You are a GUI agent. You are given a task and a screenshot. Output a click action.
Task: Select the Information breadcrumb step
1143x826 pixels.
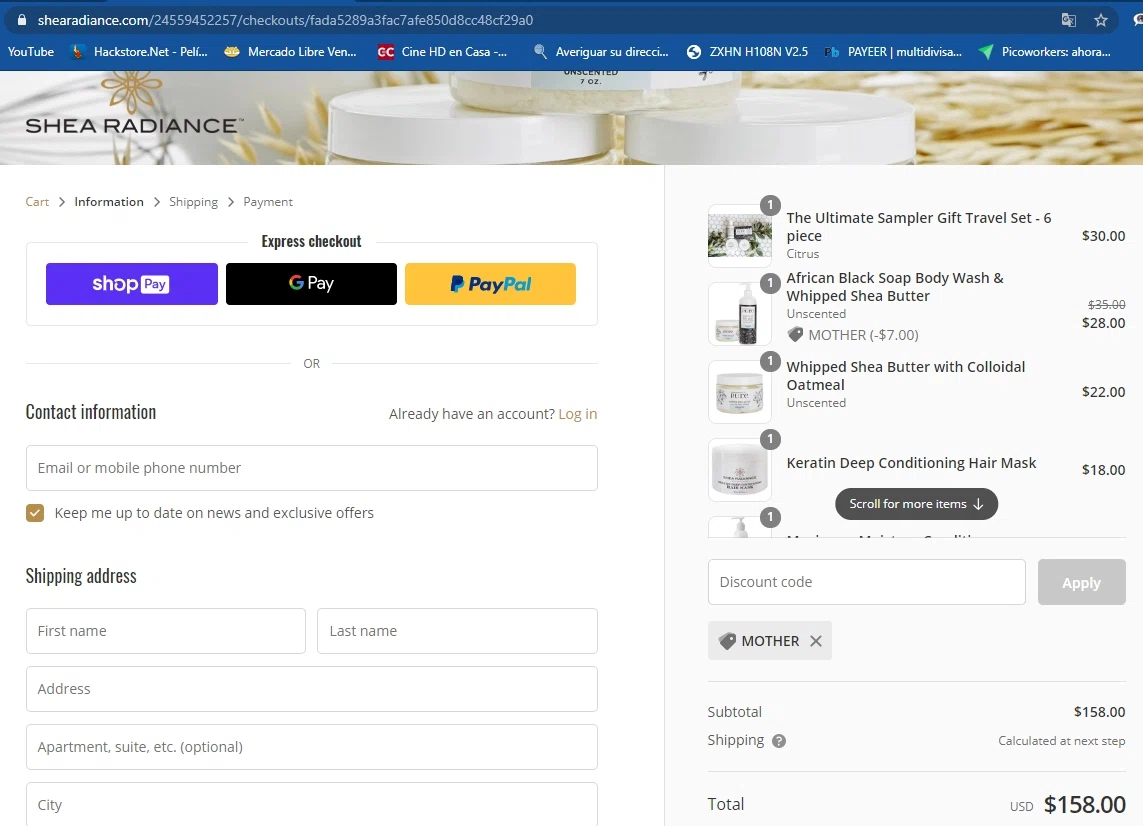tap(109, 202)
